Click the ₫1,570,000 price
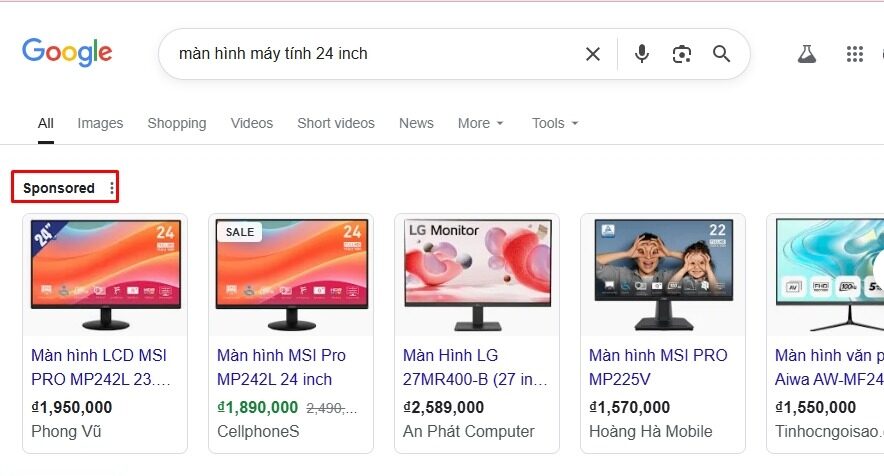This screenshot has height=476, width=884. tap(629, 407)
